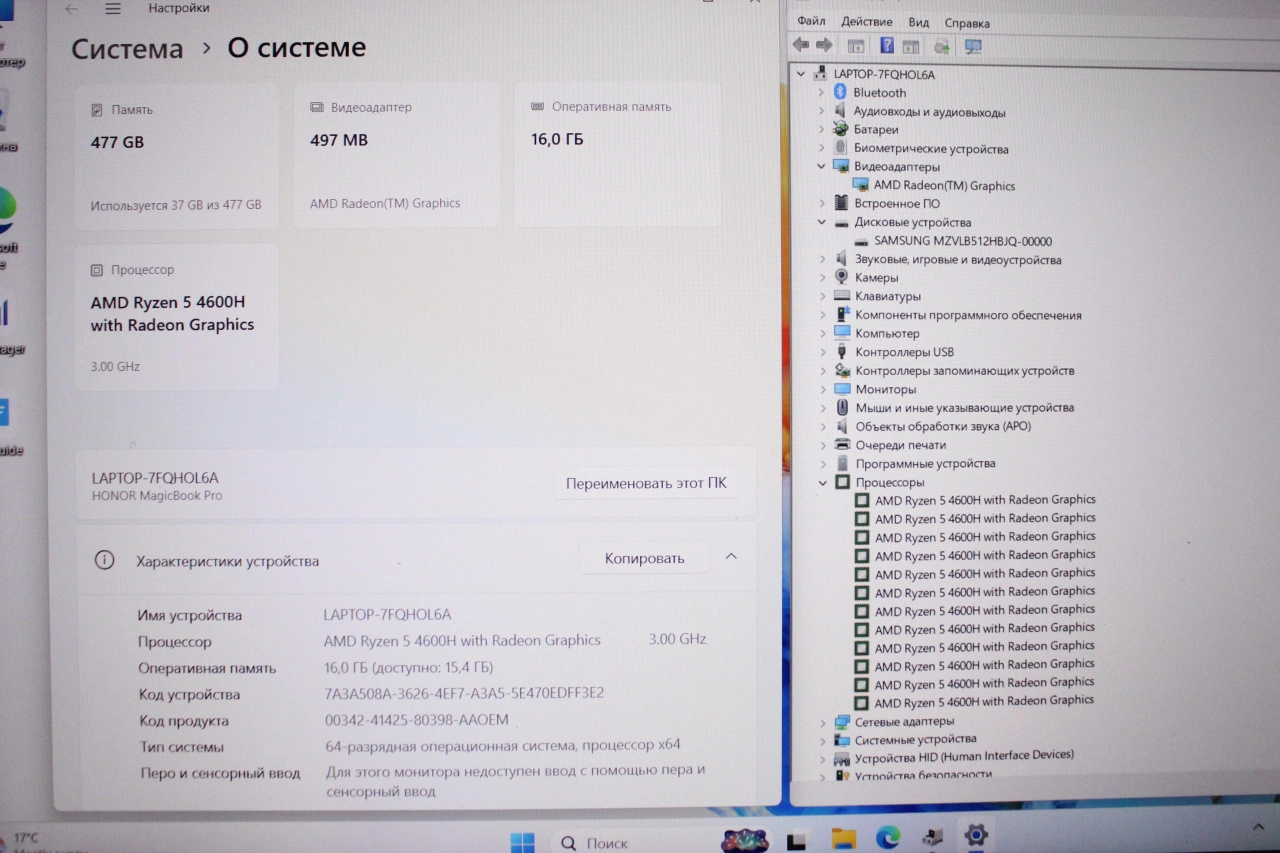Expand the Сетевые адаптеры category arrow
Screen dimensions: 1280x853
tap(822, 721)
